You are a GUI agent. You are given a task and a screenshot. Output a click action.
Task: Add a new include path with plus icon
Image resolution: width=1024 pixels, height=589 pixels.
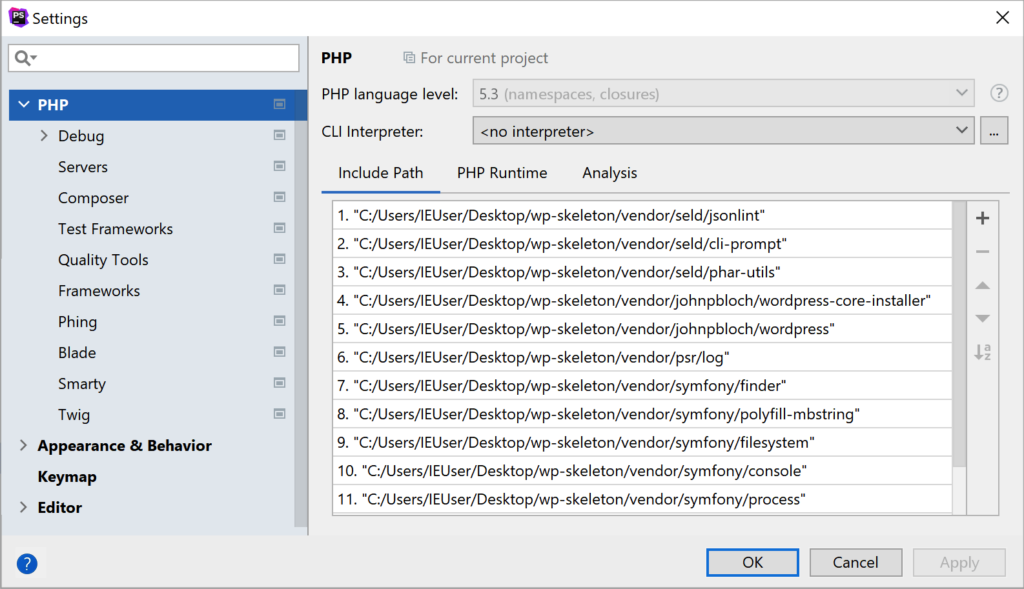pyautogui.click(x=982, y=218)
